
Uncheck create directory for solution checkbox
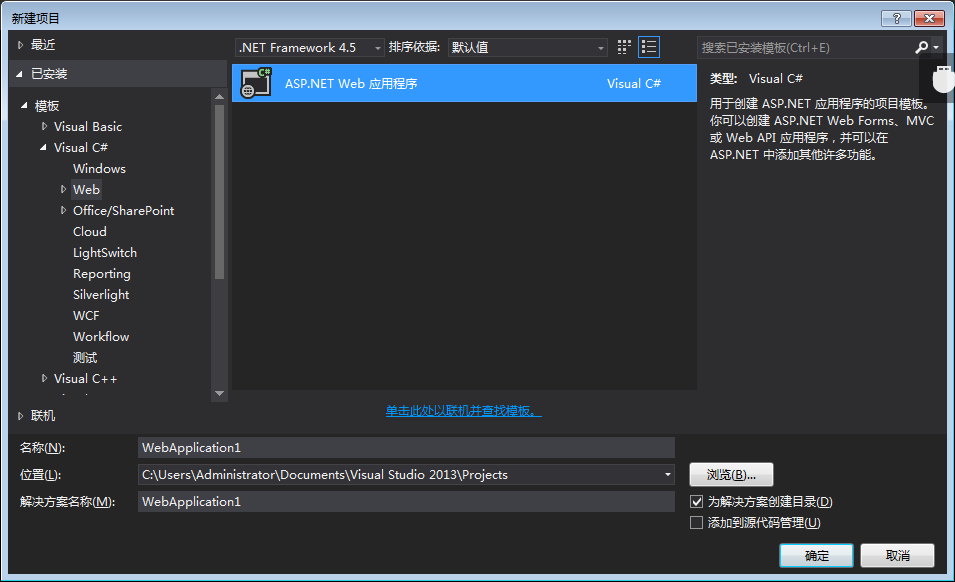coord(696,502)
